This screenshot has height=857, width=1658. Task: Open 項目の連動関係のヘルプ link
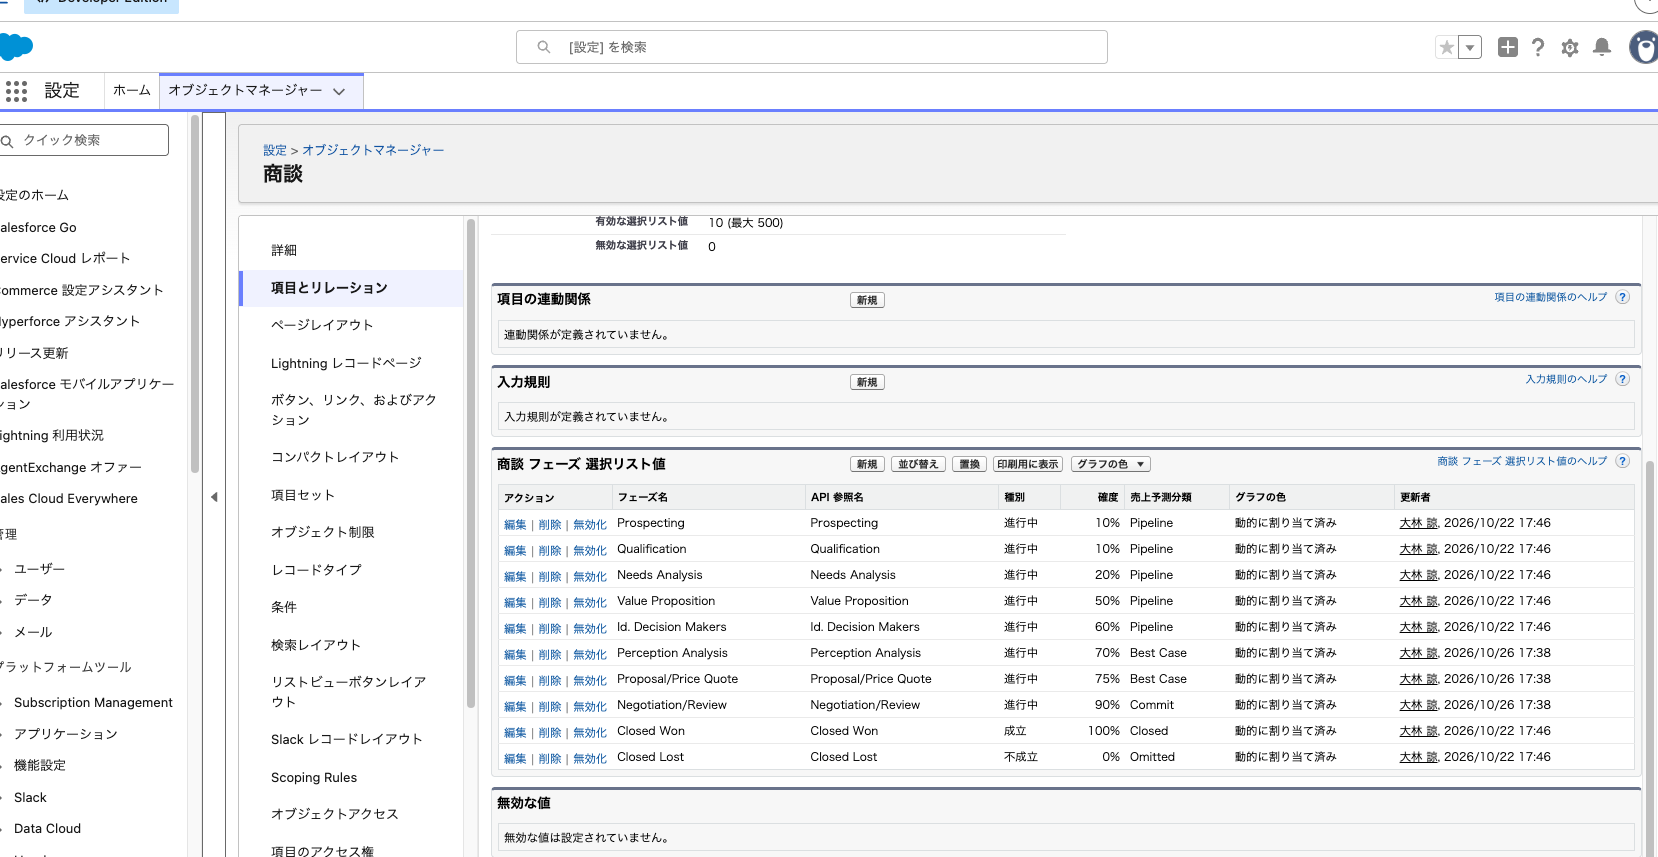coord(1551,297)
